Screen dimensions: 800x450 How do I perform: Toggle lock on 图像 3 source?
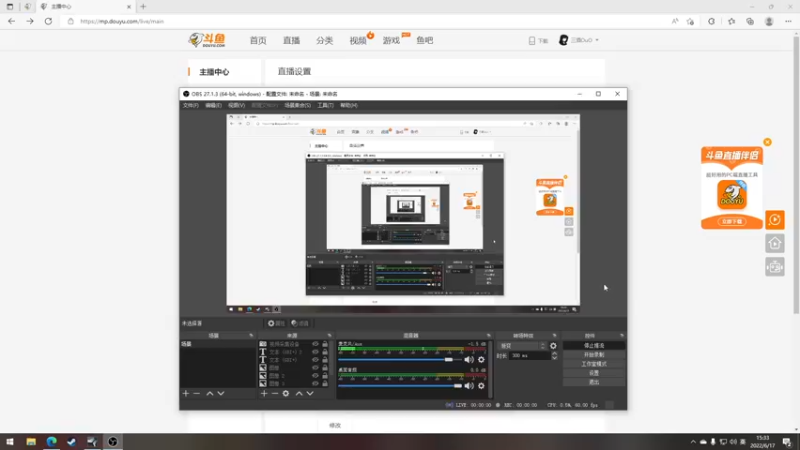[x=324, y=383]
